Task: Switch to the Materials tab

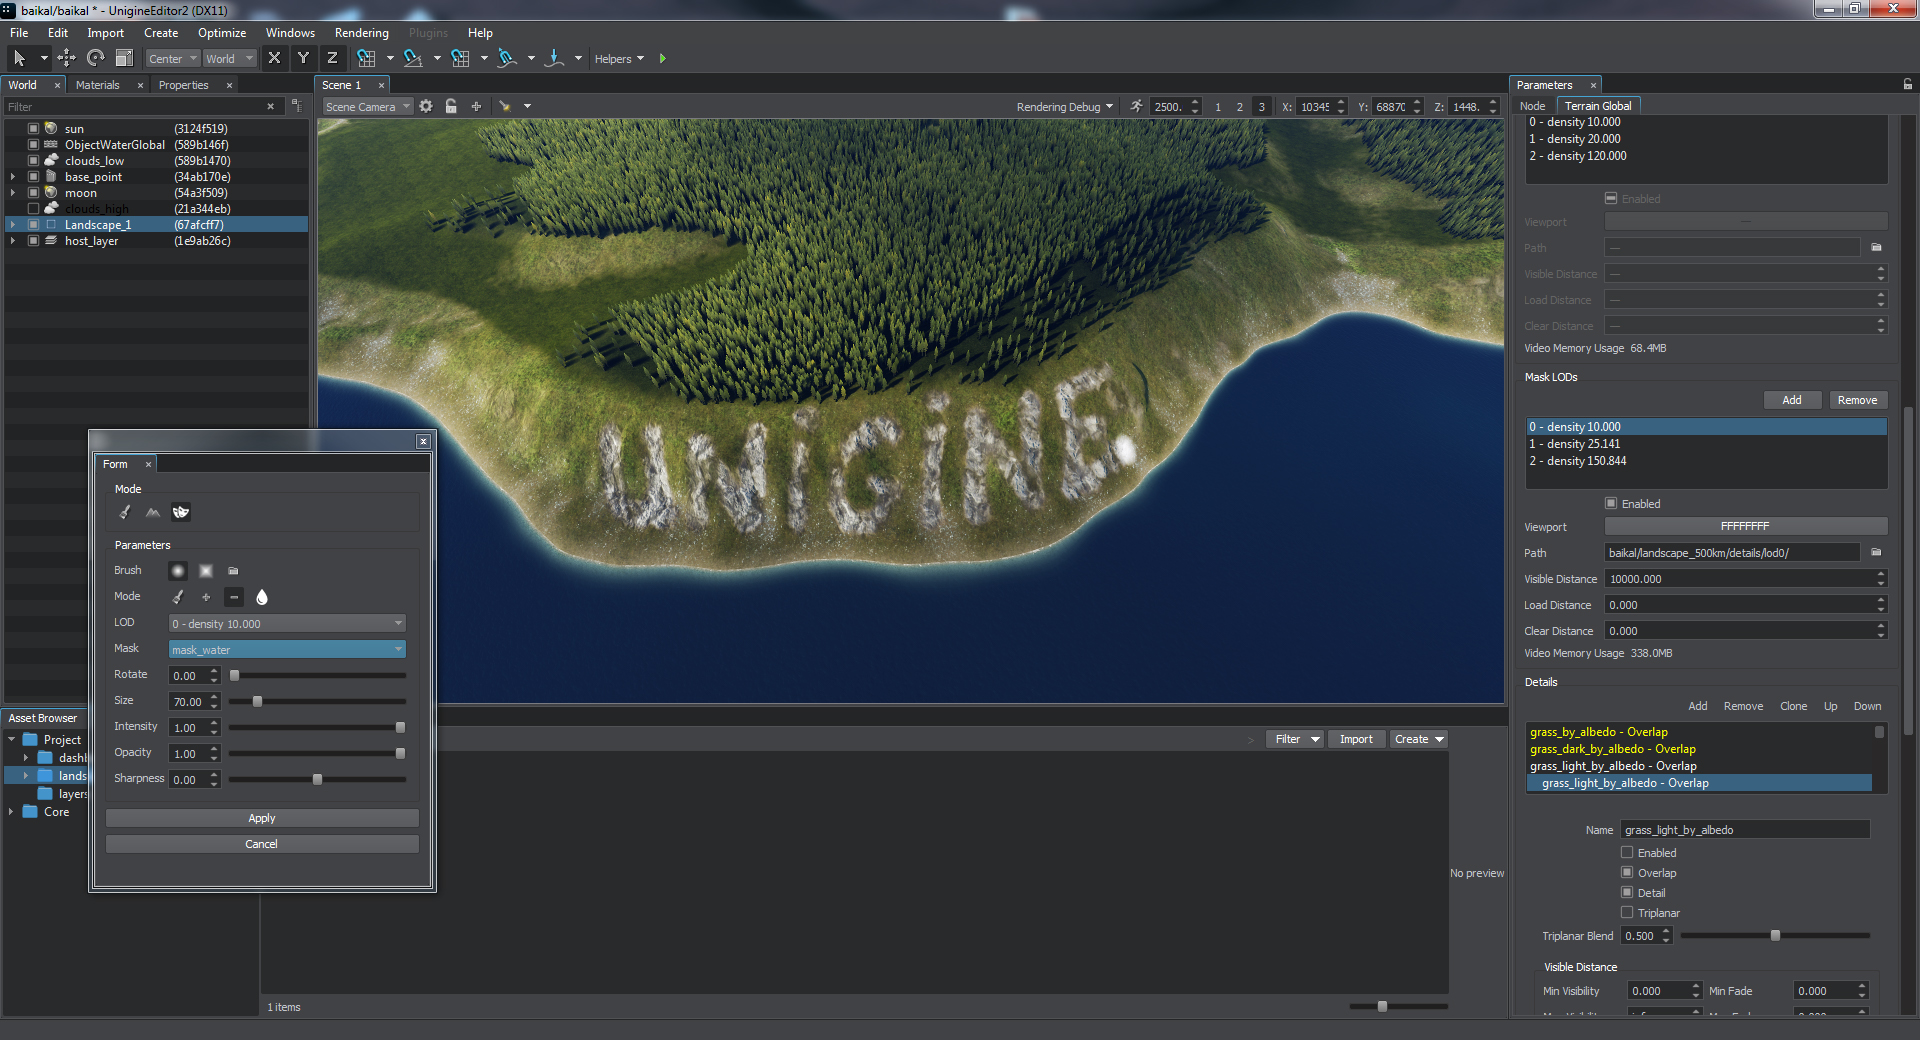Action: (97, 85)
